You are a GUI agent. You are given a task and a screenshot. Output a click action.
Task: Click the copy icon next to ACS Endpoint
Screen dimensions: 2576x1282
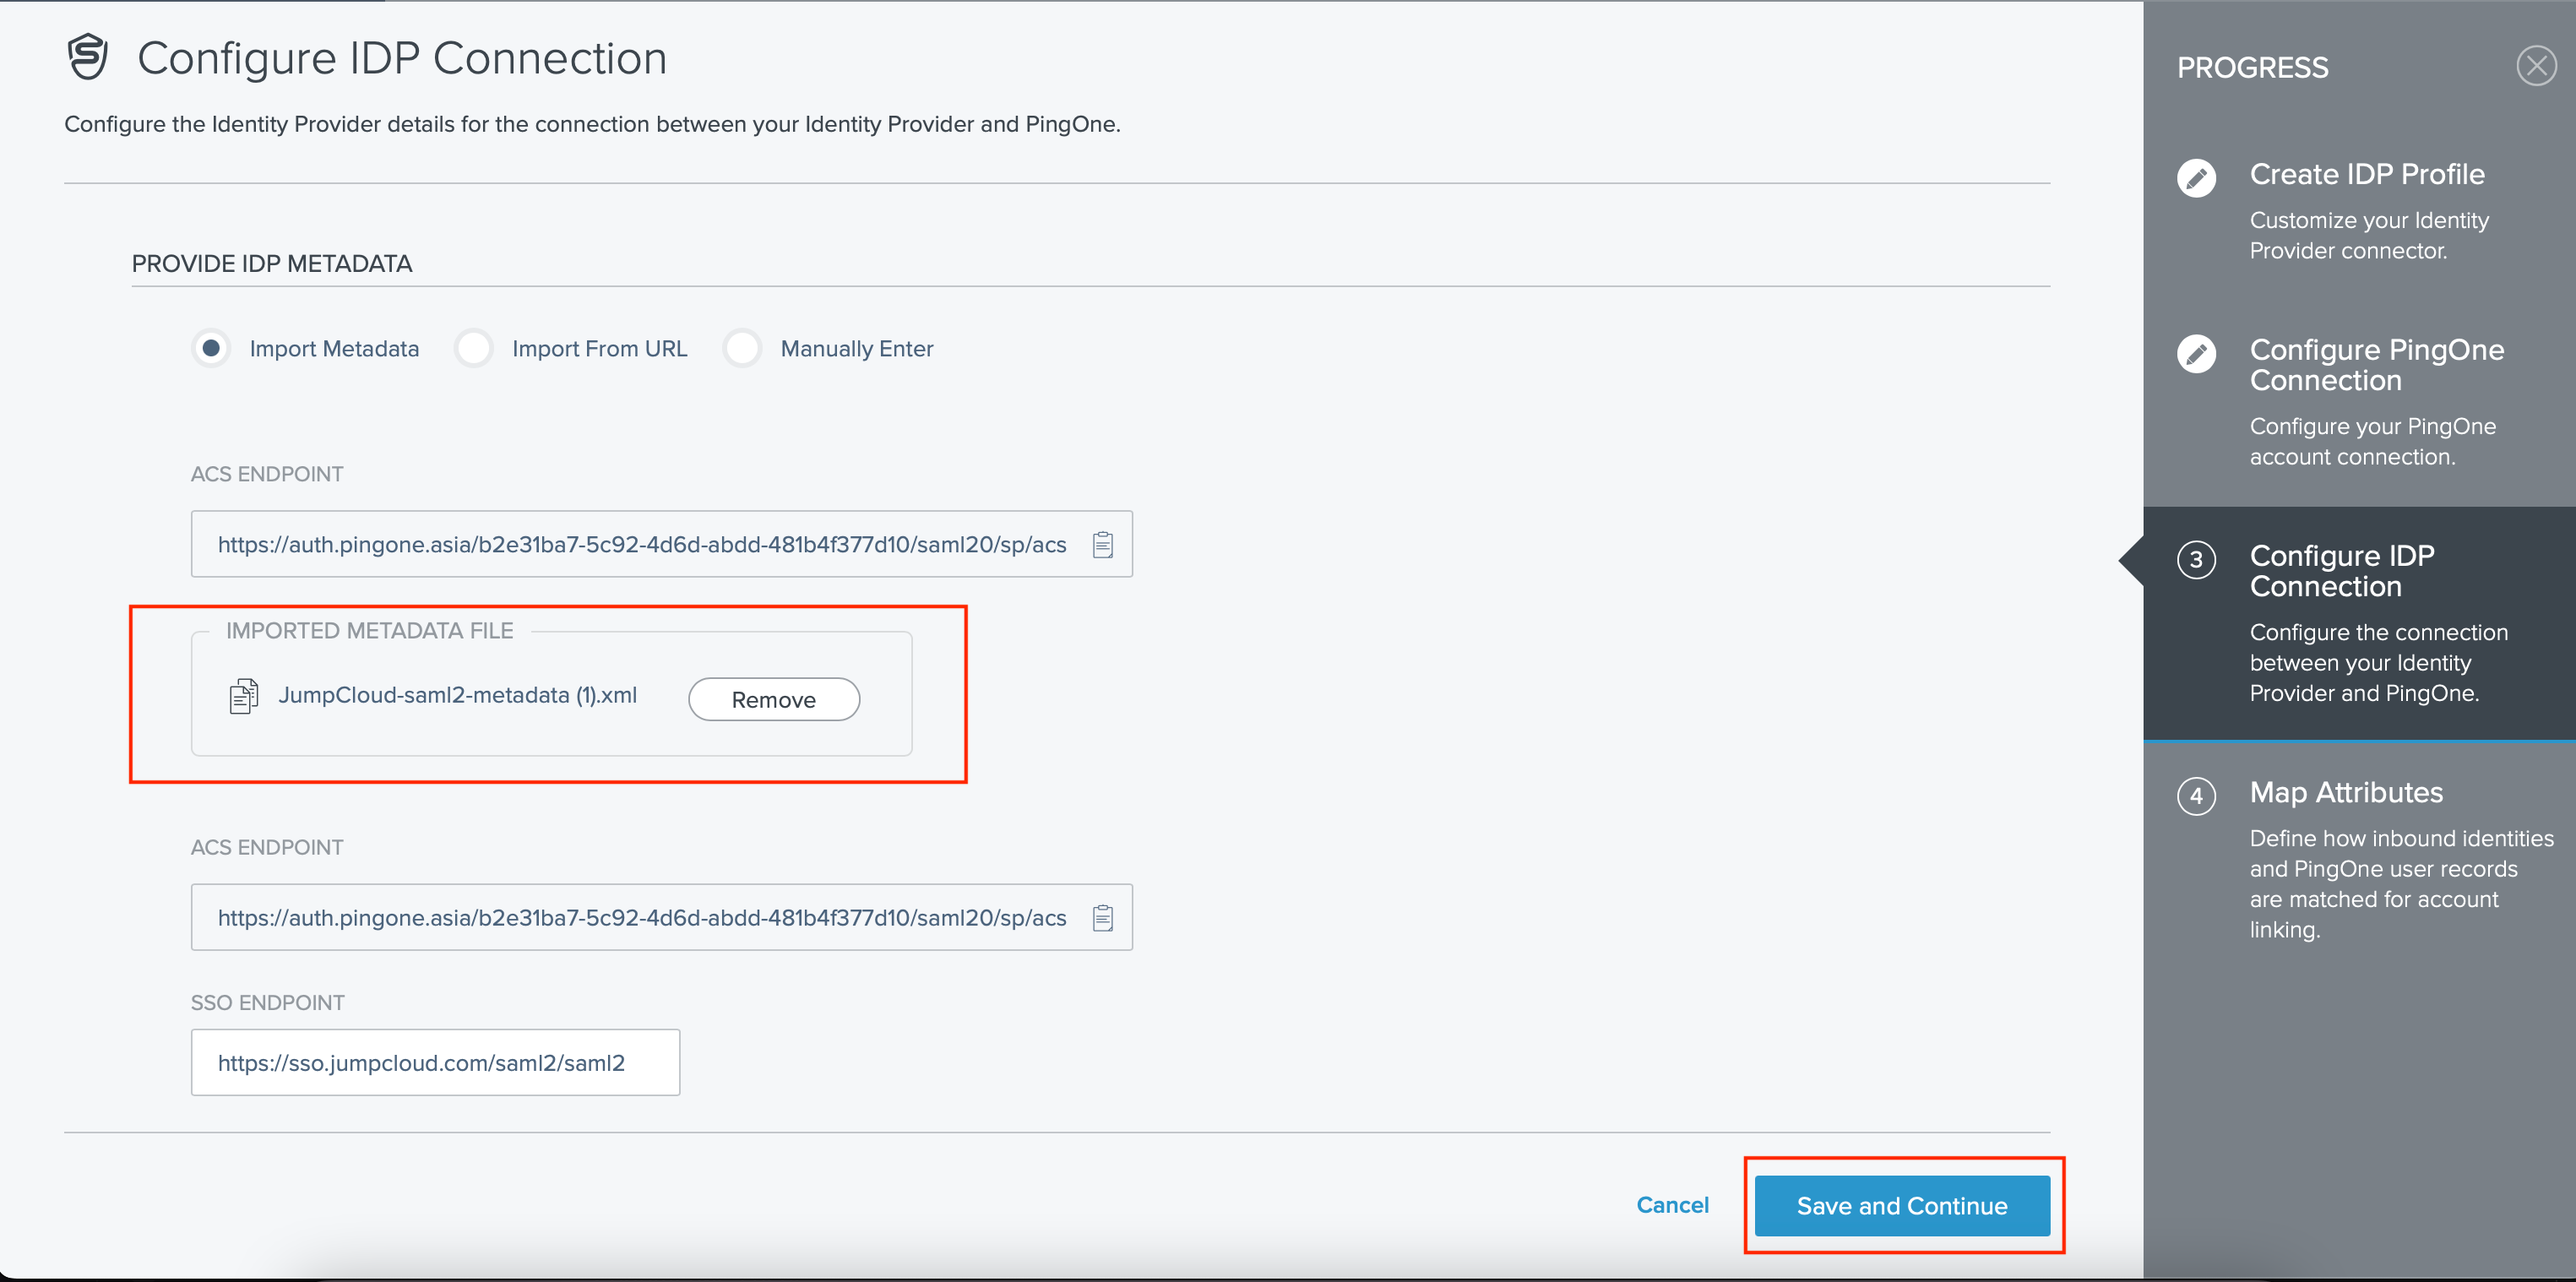pos(1102,544)
